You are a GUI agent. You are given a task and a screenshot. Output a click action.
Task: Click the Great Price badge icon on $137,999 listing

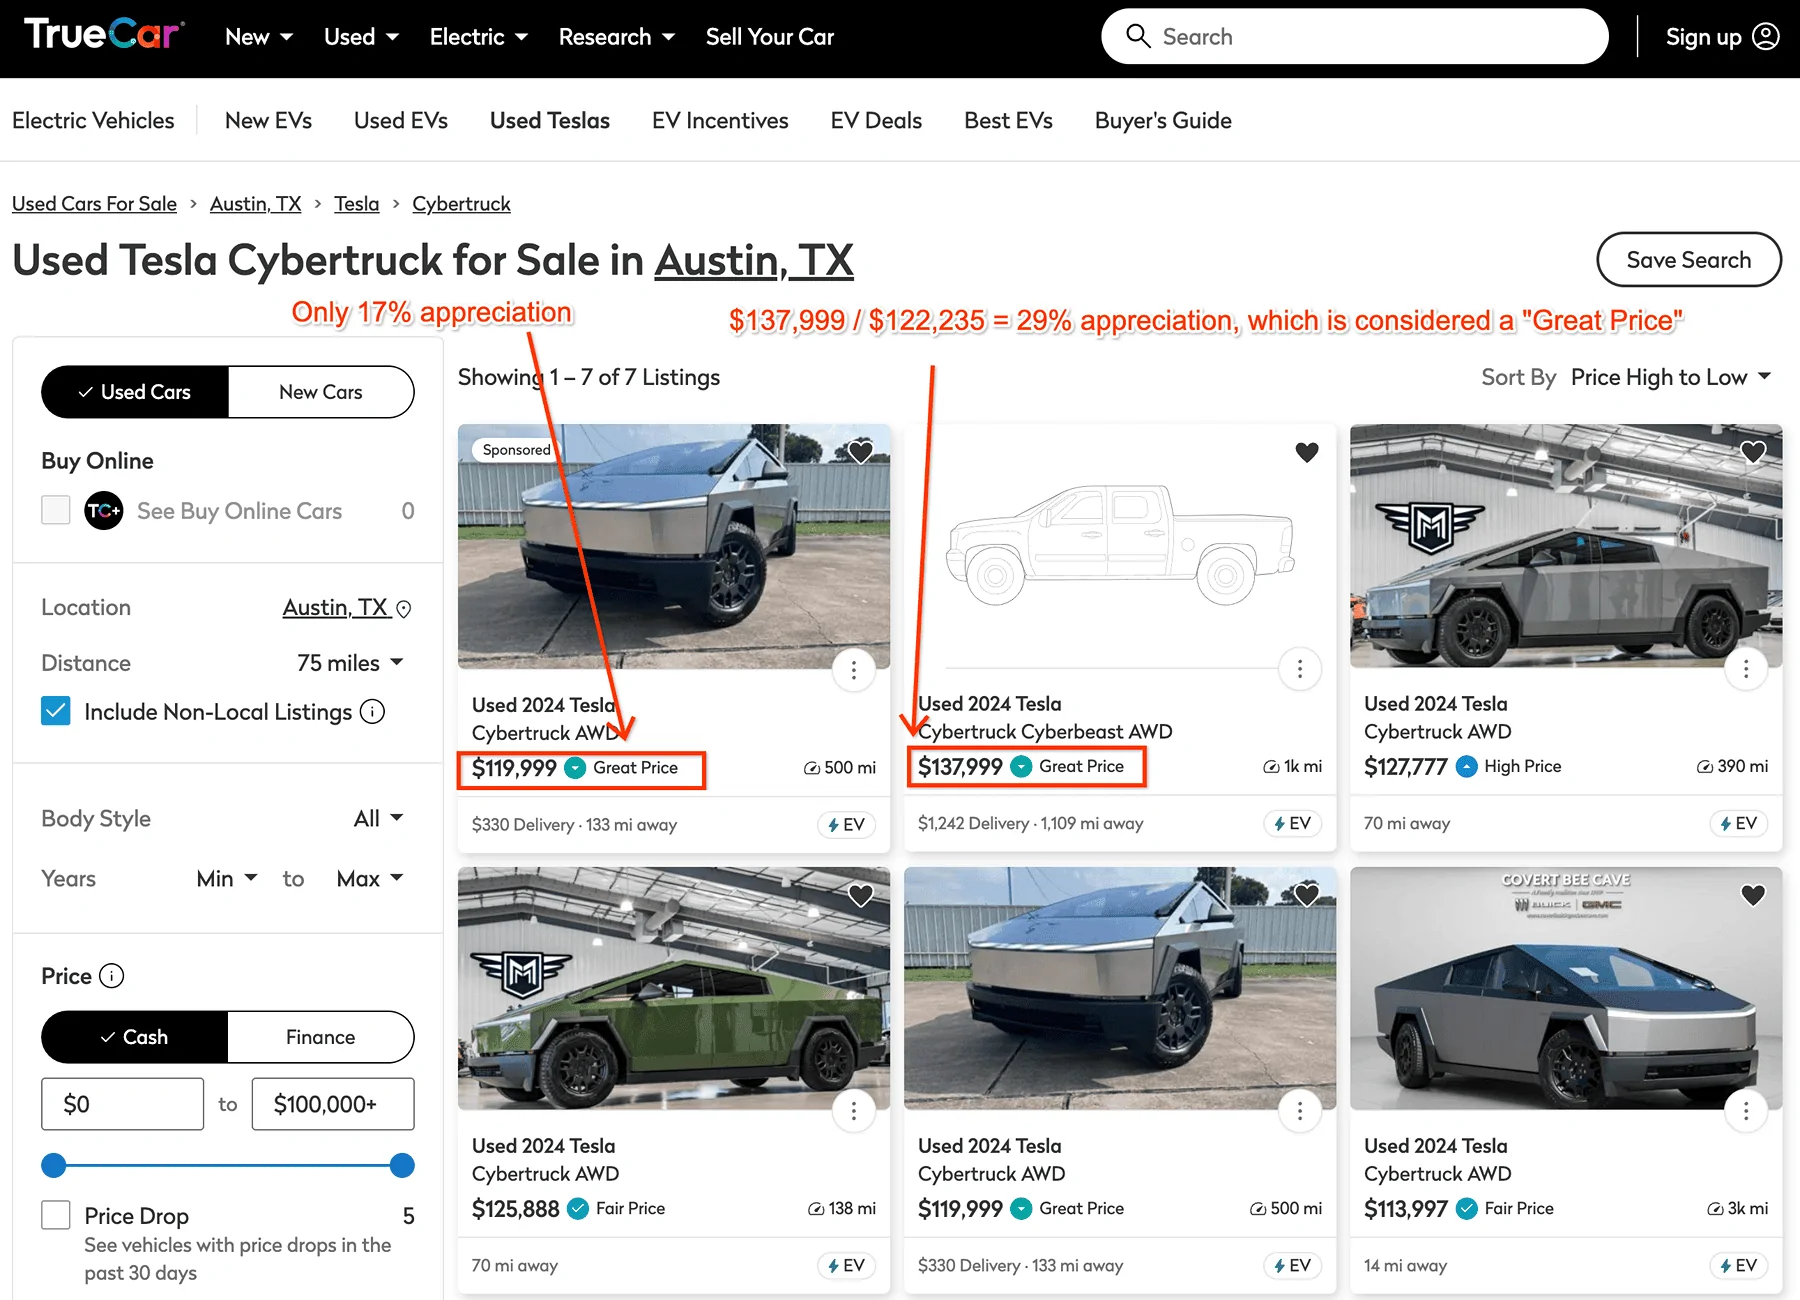tap(1021, 767)
